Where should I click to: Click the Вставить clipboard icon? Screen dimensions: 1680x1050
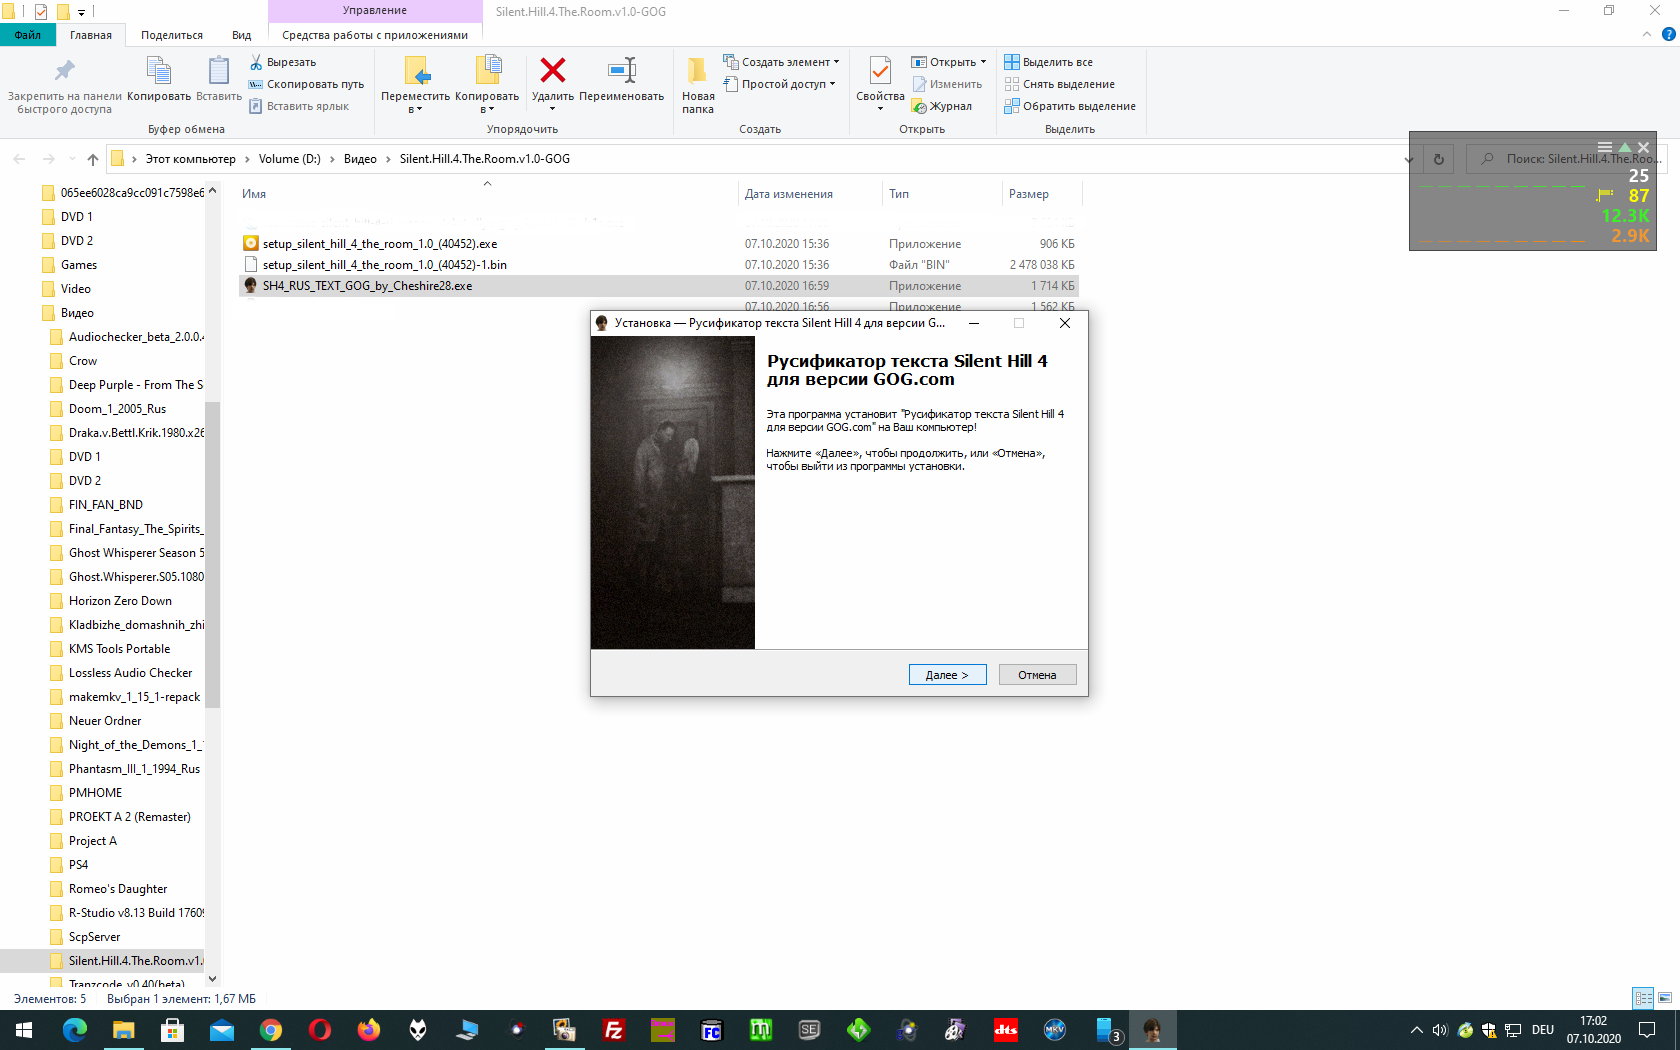218,71
